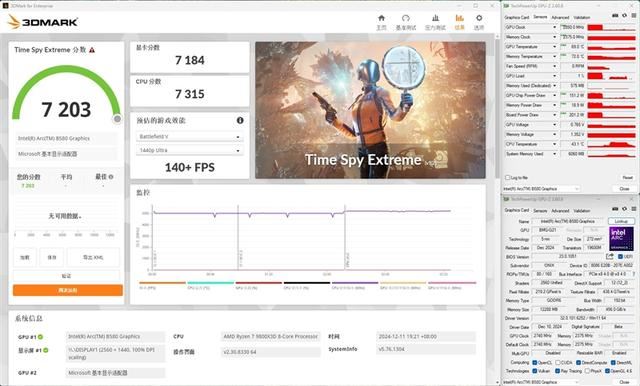
Task: Open the stress test chart icon
Action: pyautogui.click(x=436, y=18)
